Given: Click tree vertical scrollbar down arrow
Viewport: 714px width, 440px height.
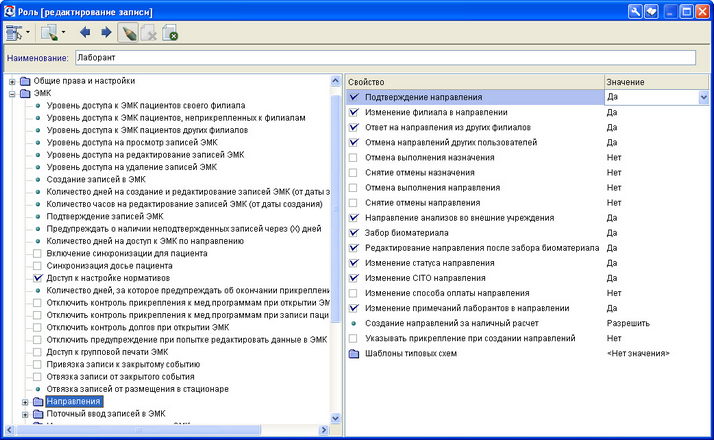Looking at the screenshot, I should 336,418.
